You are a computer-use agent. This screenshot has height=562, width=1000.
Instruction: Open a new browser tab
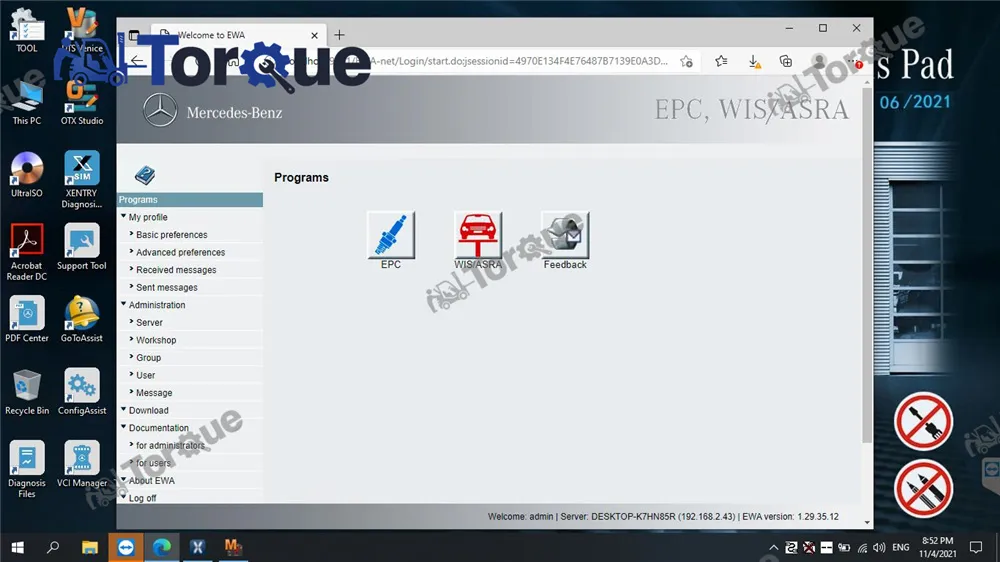(339, 35)
